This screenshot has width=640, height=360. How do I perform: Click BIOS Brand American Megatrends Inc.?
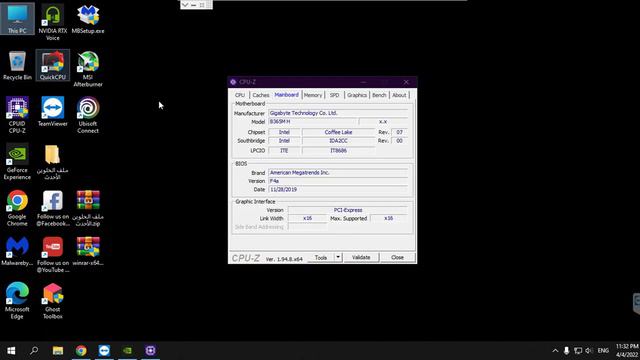[x=338, y=173]
